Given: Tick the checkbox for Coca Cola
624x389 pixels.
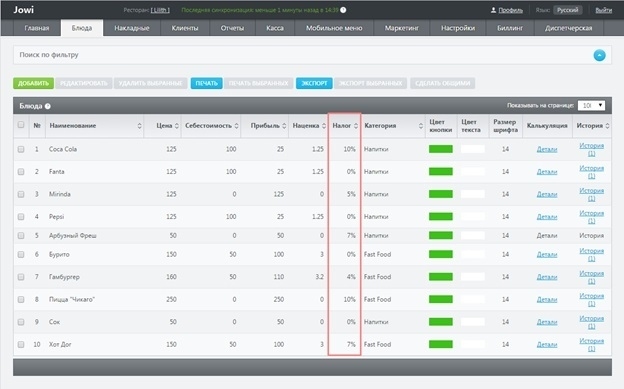Looking at the screenshot, I should pyautogui.click(x=21, y=149).
